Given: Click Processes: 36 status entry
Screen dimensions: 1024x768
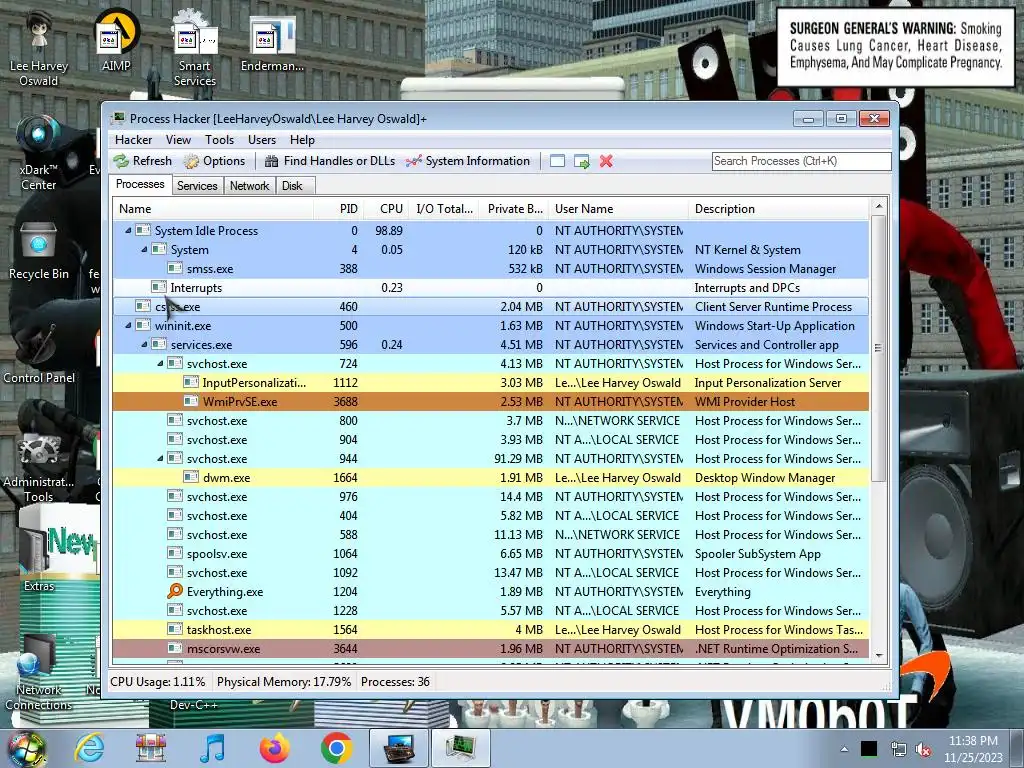Looking at the screenshot, I should (395, 682).
